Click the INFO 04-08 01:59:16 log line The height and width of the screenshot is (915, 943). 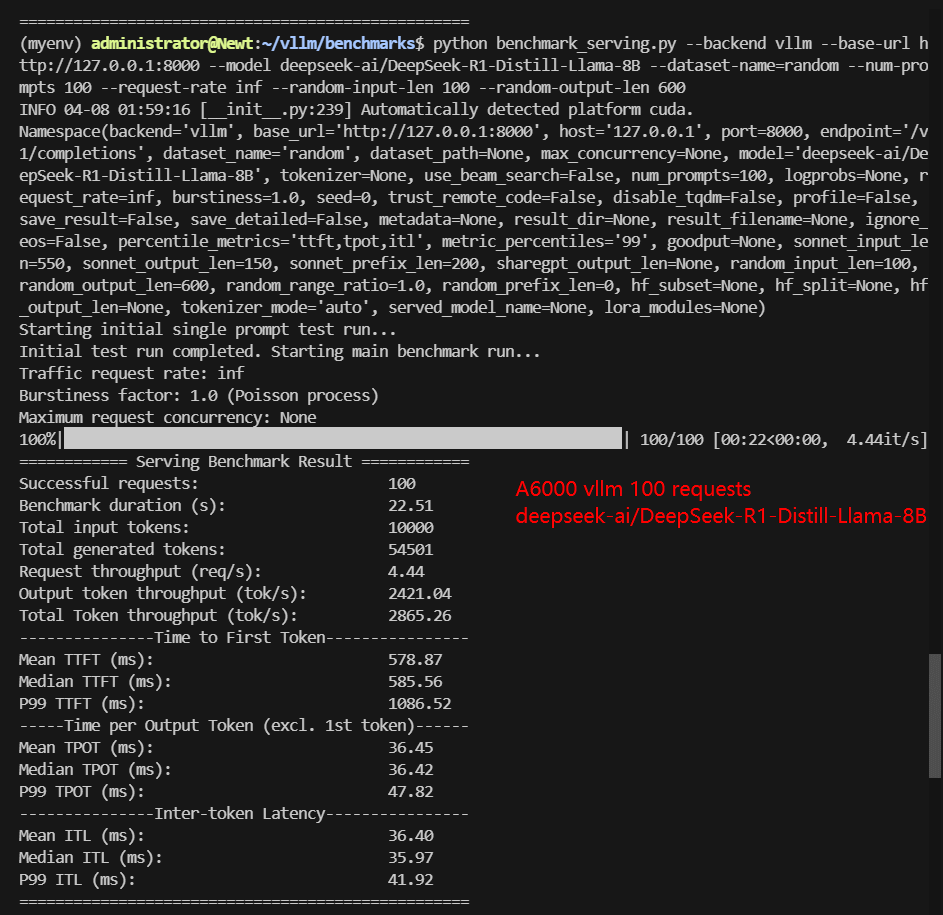(355, 109)
